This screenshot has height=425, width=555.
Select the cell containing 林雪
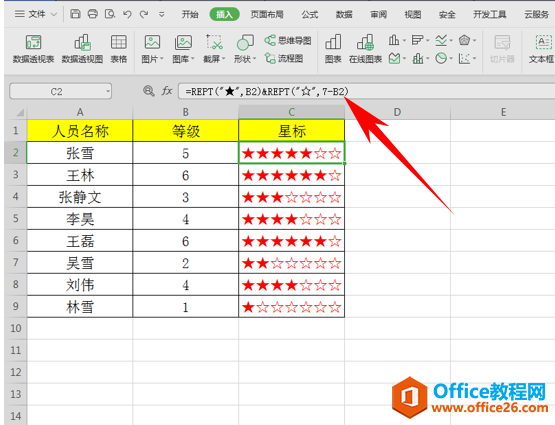point(80,307)
